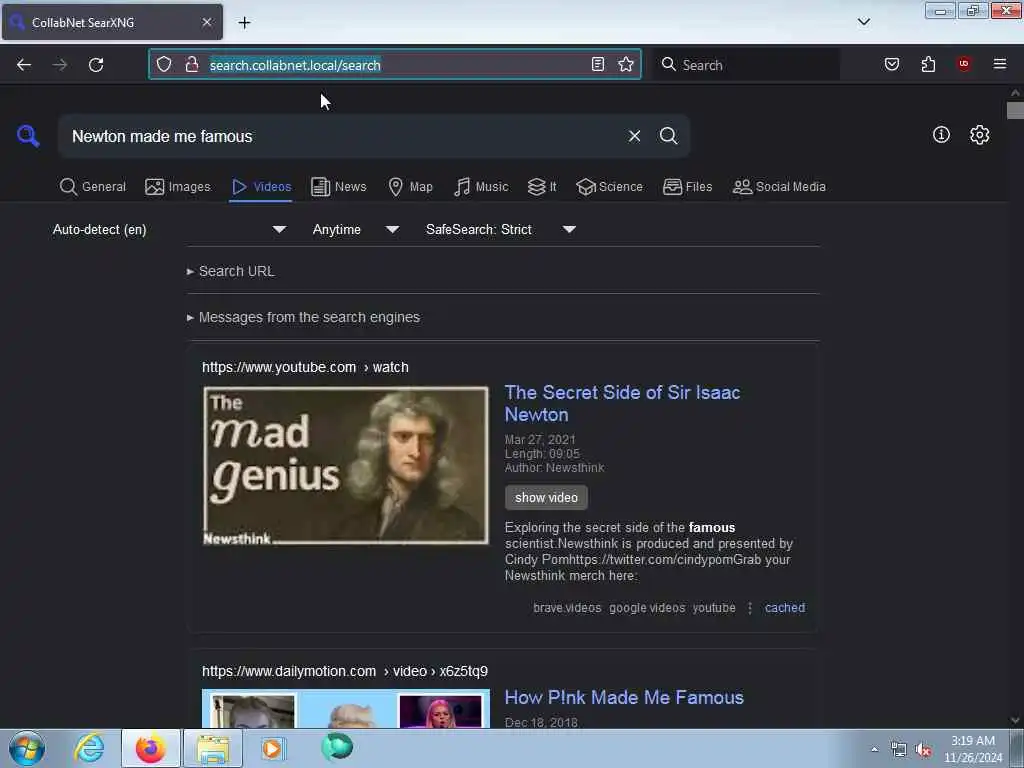Open uBlock Origin extension icon
Screen dimensions: 1024x768
[x=964, y=64]
